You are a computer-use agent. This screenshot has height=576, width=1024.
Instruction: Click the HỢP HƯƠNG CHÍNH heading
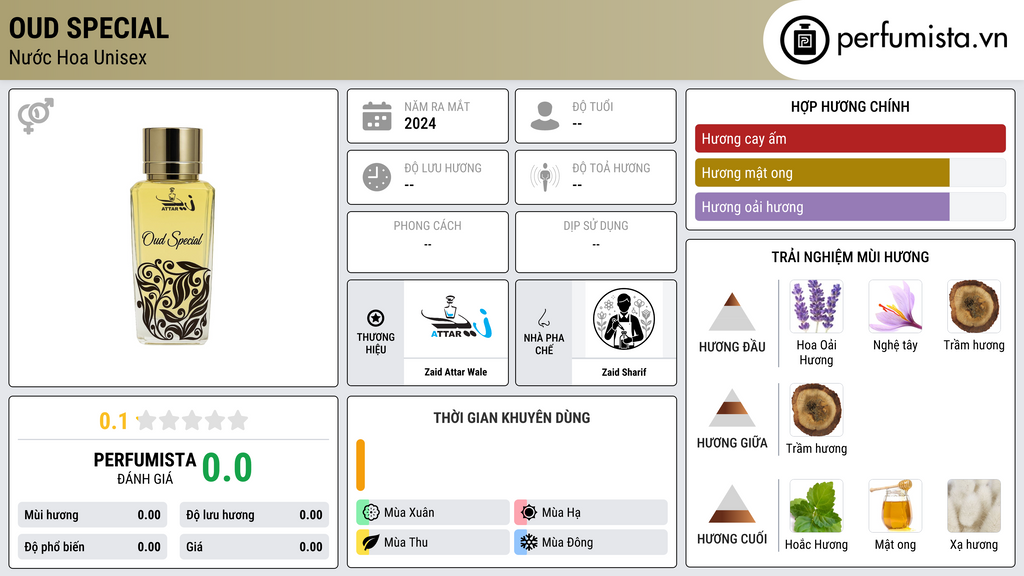click(x=850, y=106)
